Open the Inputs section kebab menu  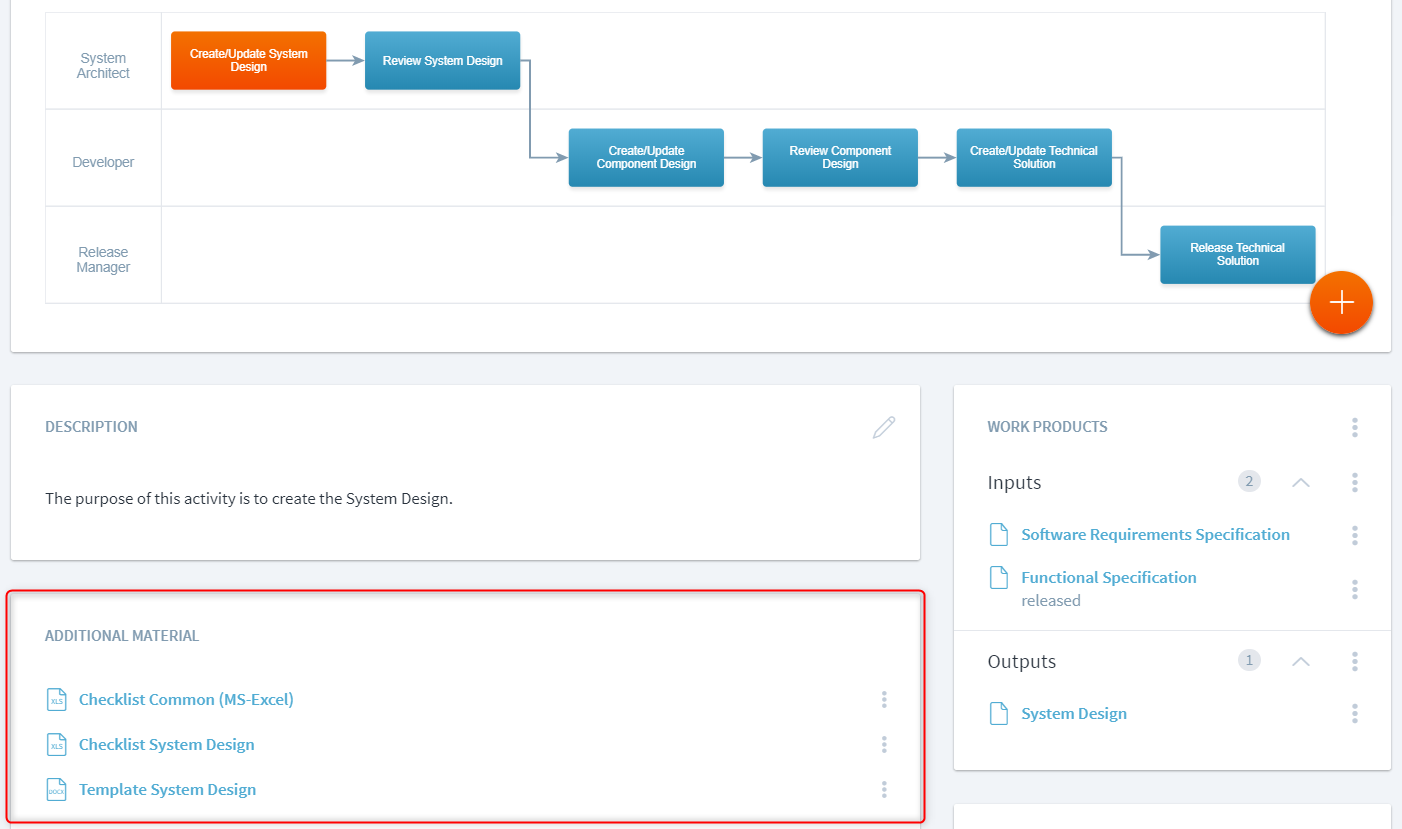click(1354, 483)
